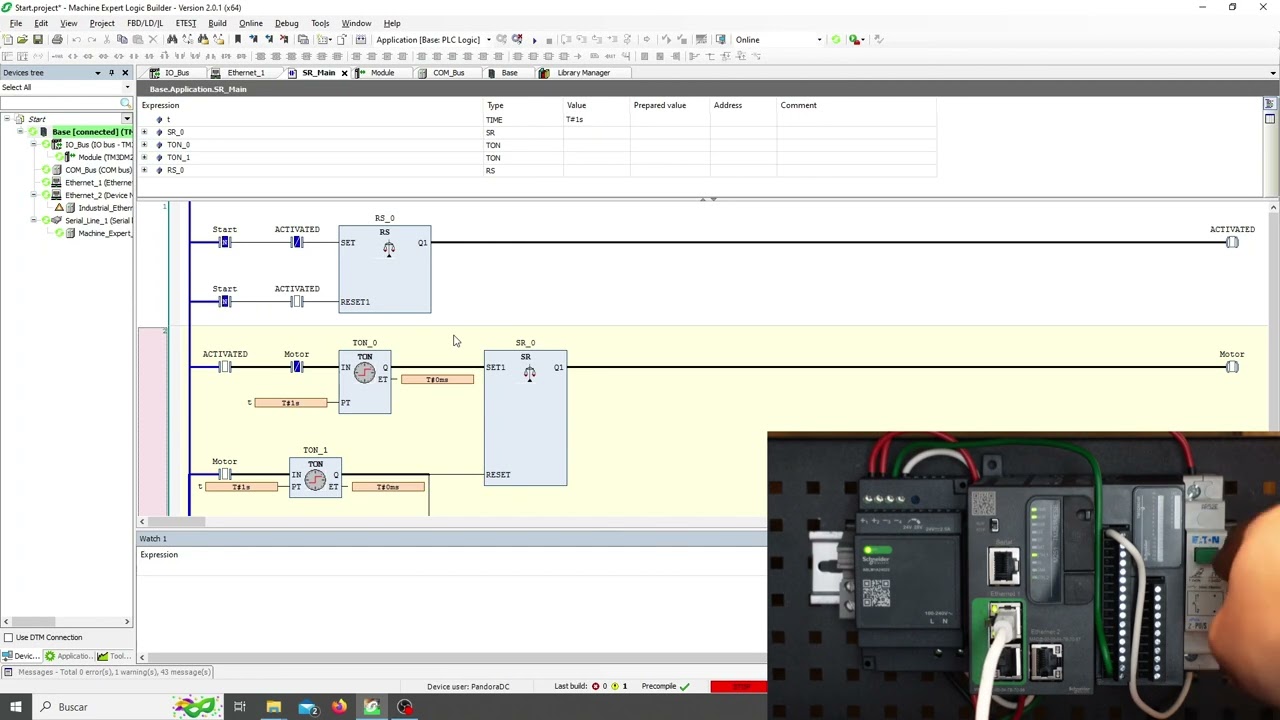This screenshot has width=1280, height=720.
Task: Collapse Serial_Line_1 tree node
Action: (x=33, y=220)
